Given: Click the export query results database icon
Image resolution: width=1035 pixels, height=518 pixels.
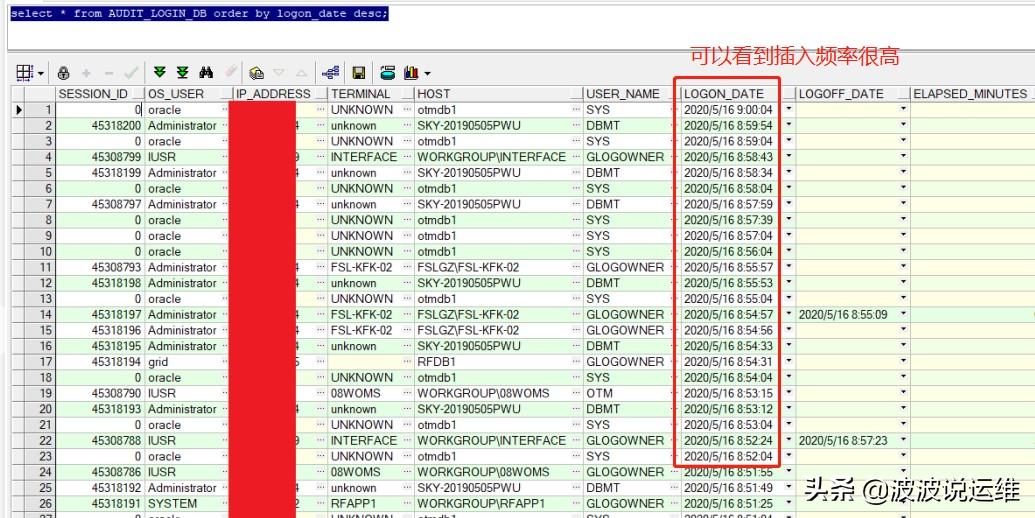Looking at the screenshot, I should [x=388, y=73].
